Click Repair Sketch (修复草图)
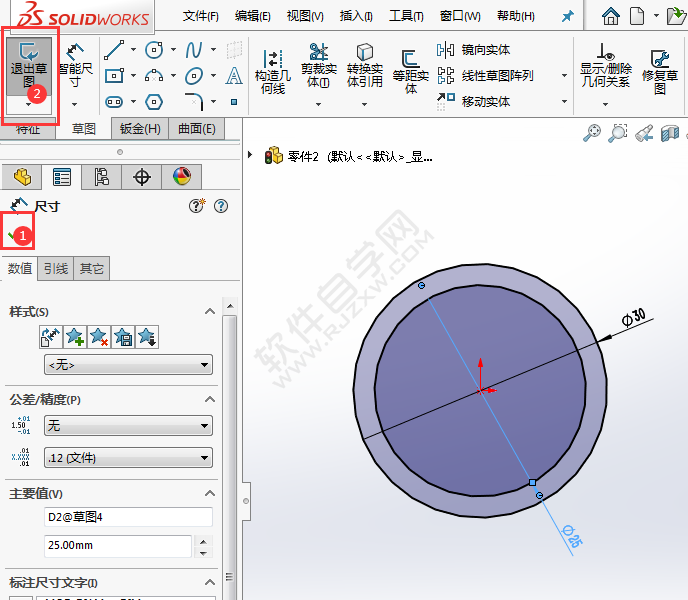 (x=660, y=72)
